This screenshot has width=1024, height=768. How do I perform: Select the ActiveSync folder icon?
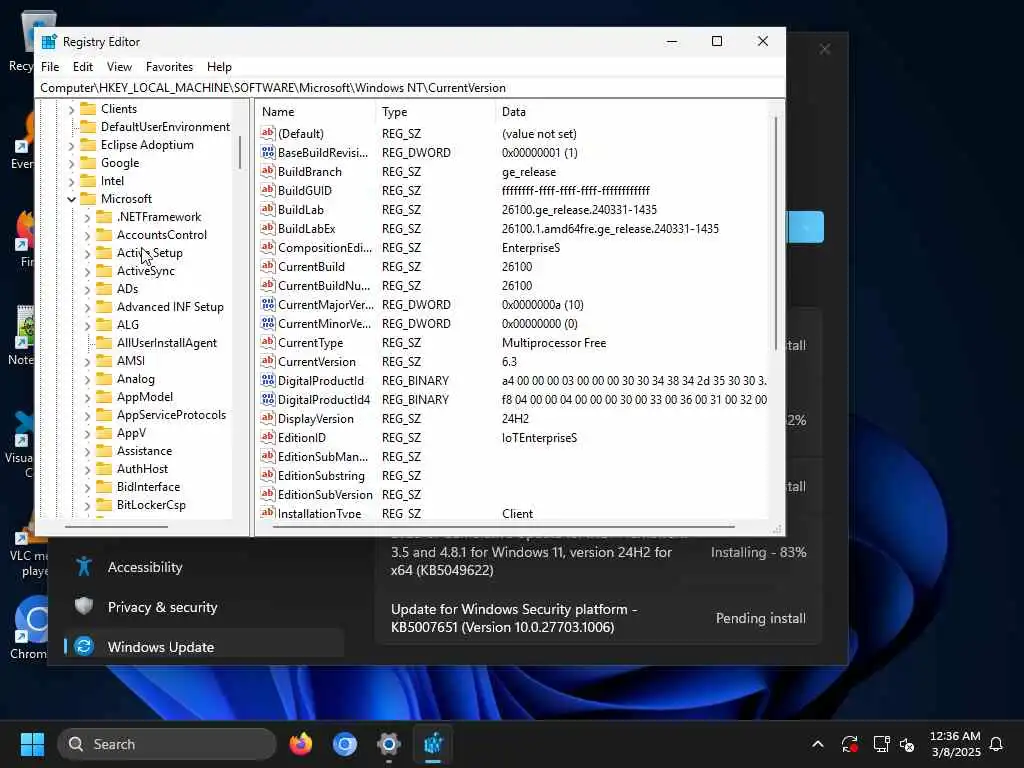(104, 270)
